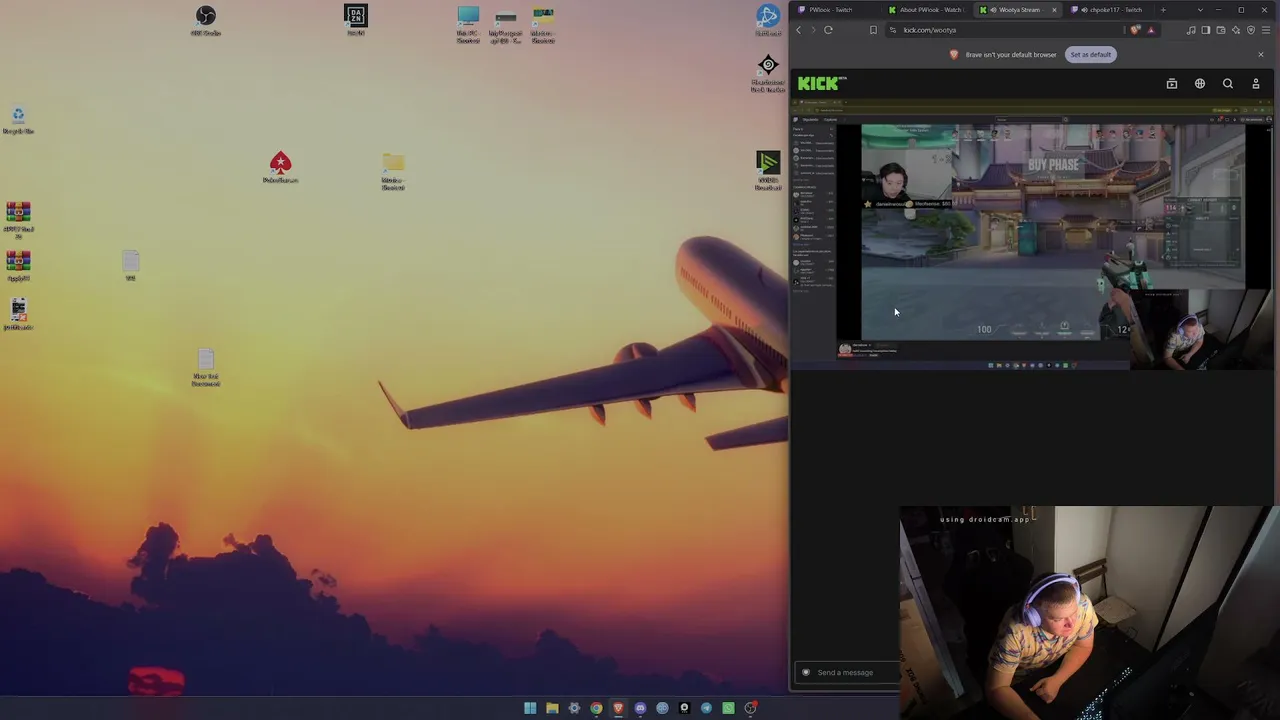Open the Brave playlist music-note icon
Image resolution: width=1280 pixels, height=720 pixels.
pyautogui.click(x=1191, y=30)
